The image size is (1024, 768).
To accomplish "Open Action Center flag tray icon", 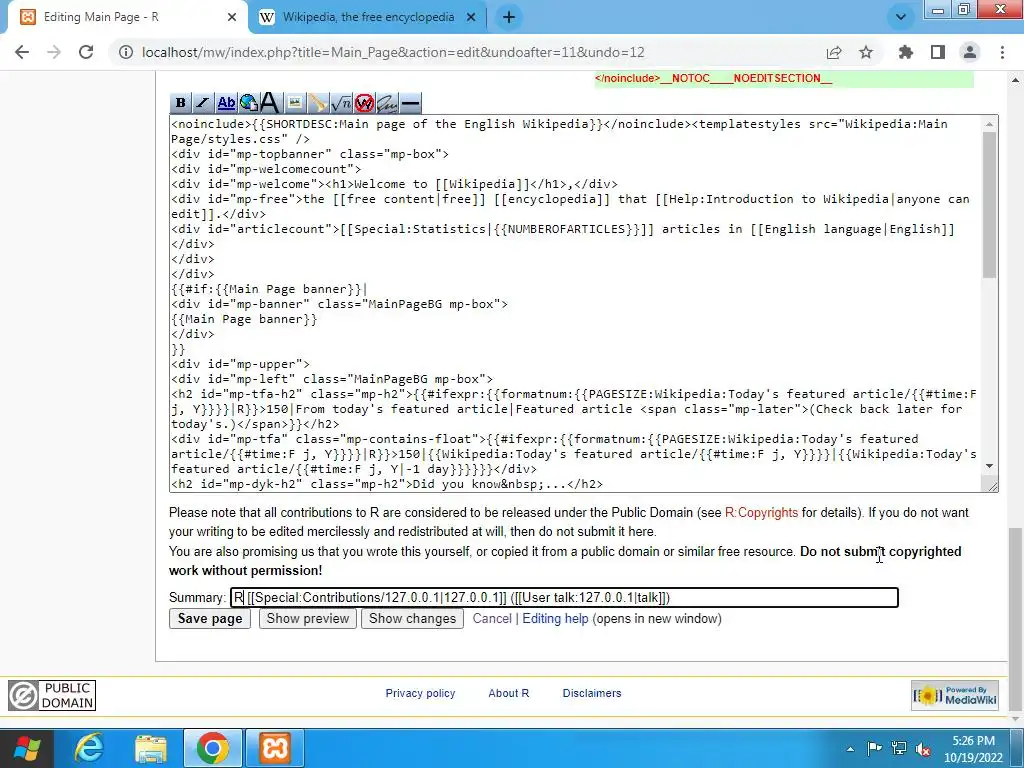I will [874, 750].
